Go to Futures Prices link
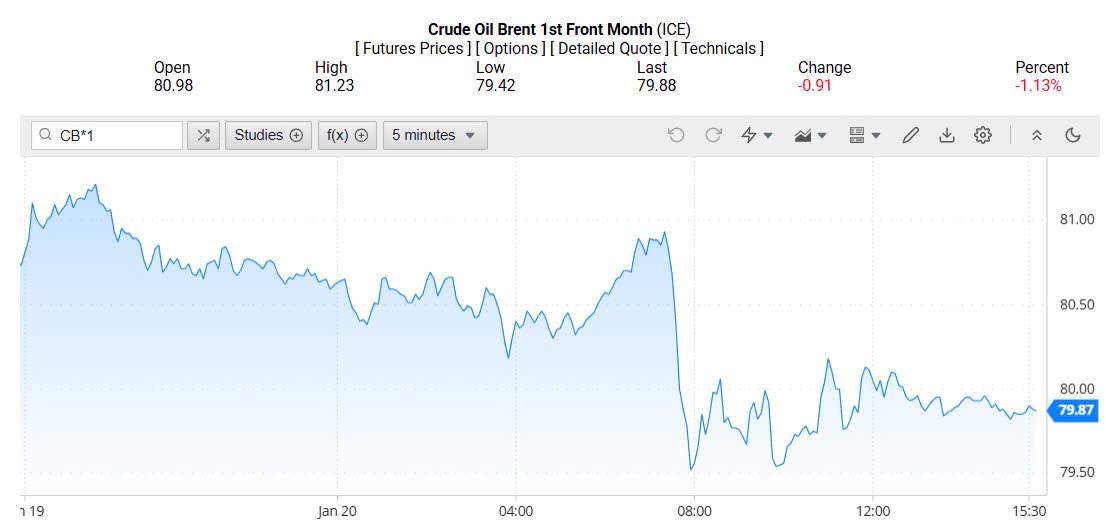The image size is (1106, 522). (x=413, y=48)
